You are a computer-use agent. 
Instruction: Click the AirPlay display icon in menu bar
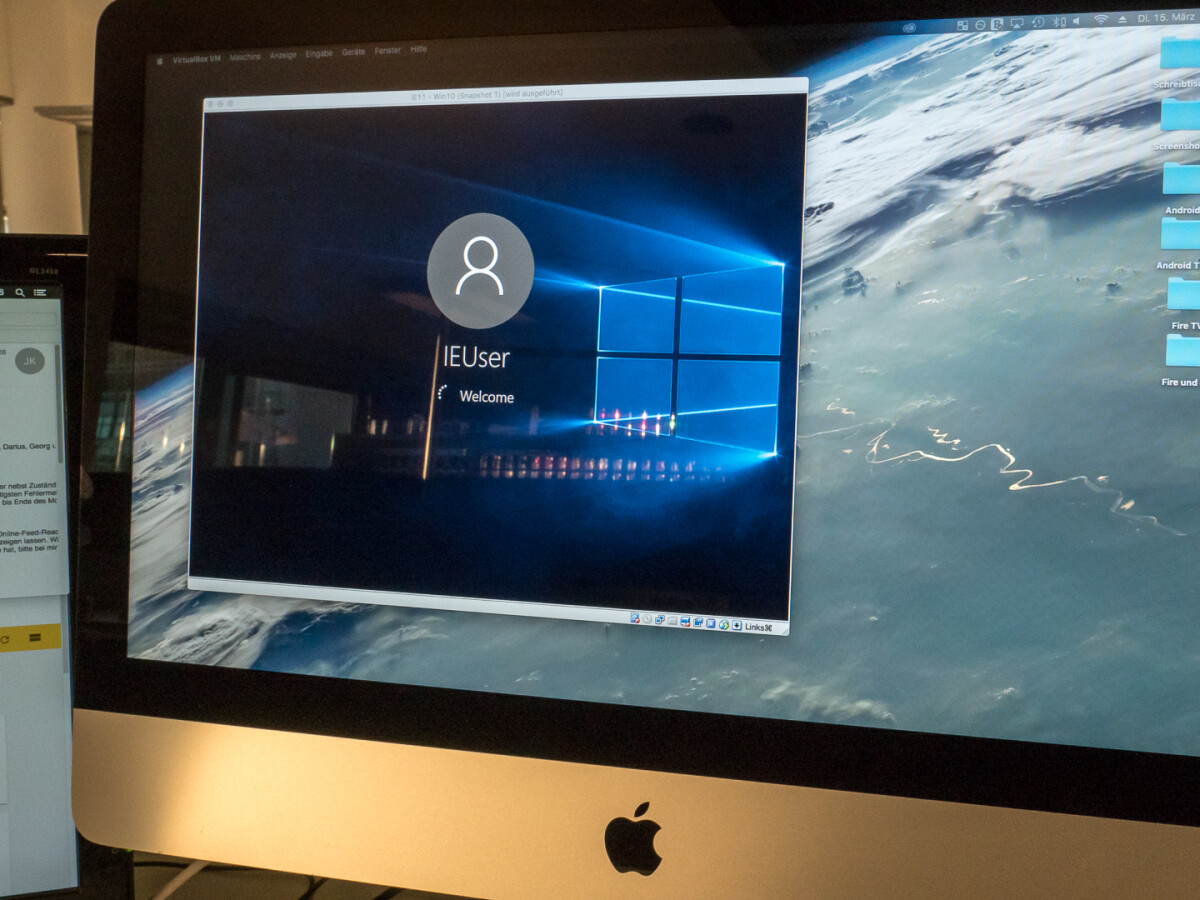pyautogui.click(x=1017, y=24)
